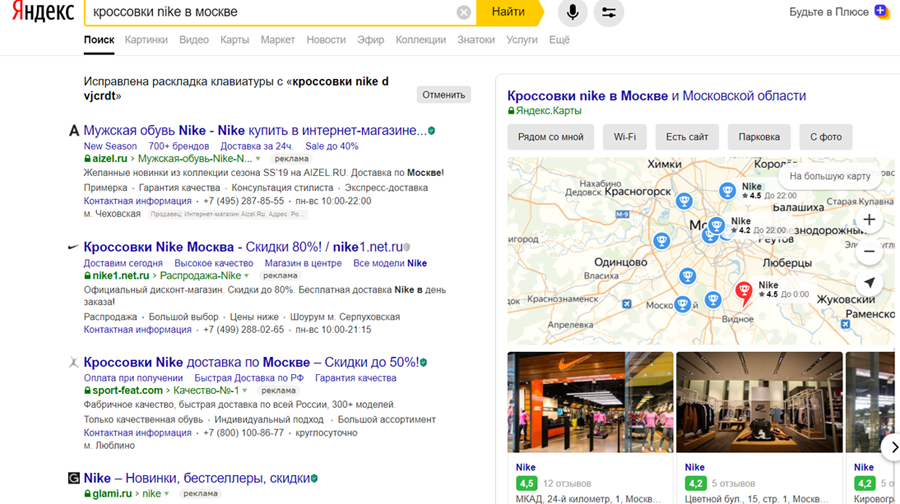Open search settings via the sliders icon
The image size is (900, 504).
tap(607, 13)
